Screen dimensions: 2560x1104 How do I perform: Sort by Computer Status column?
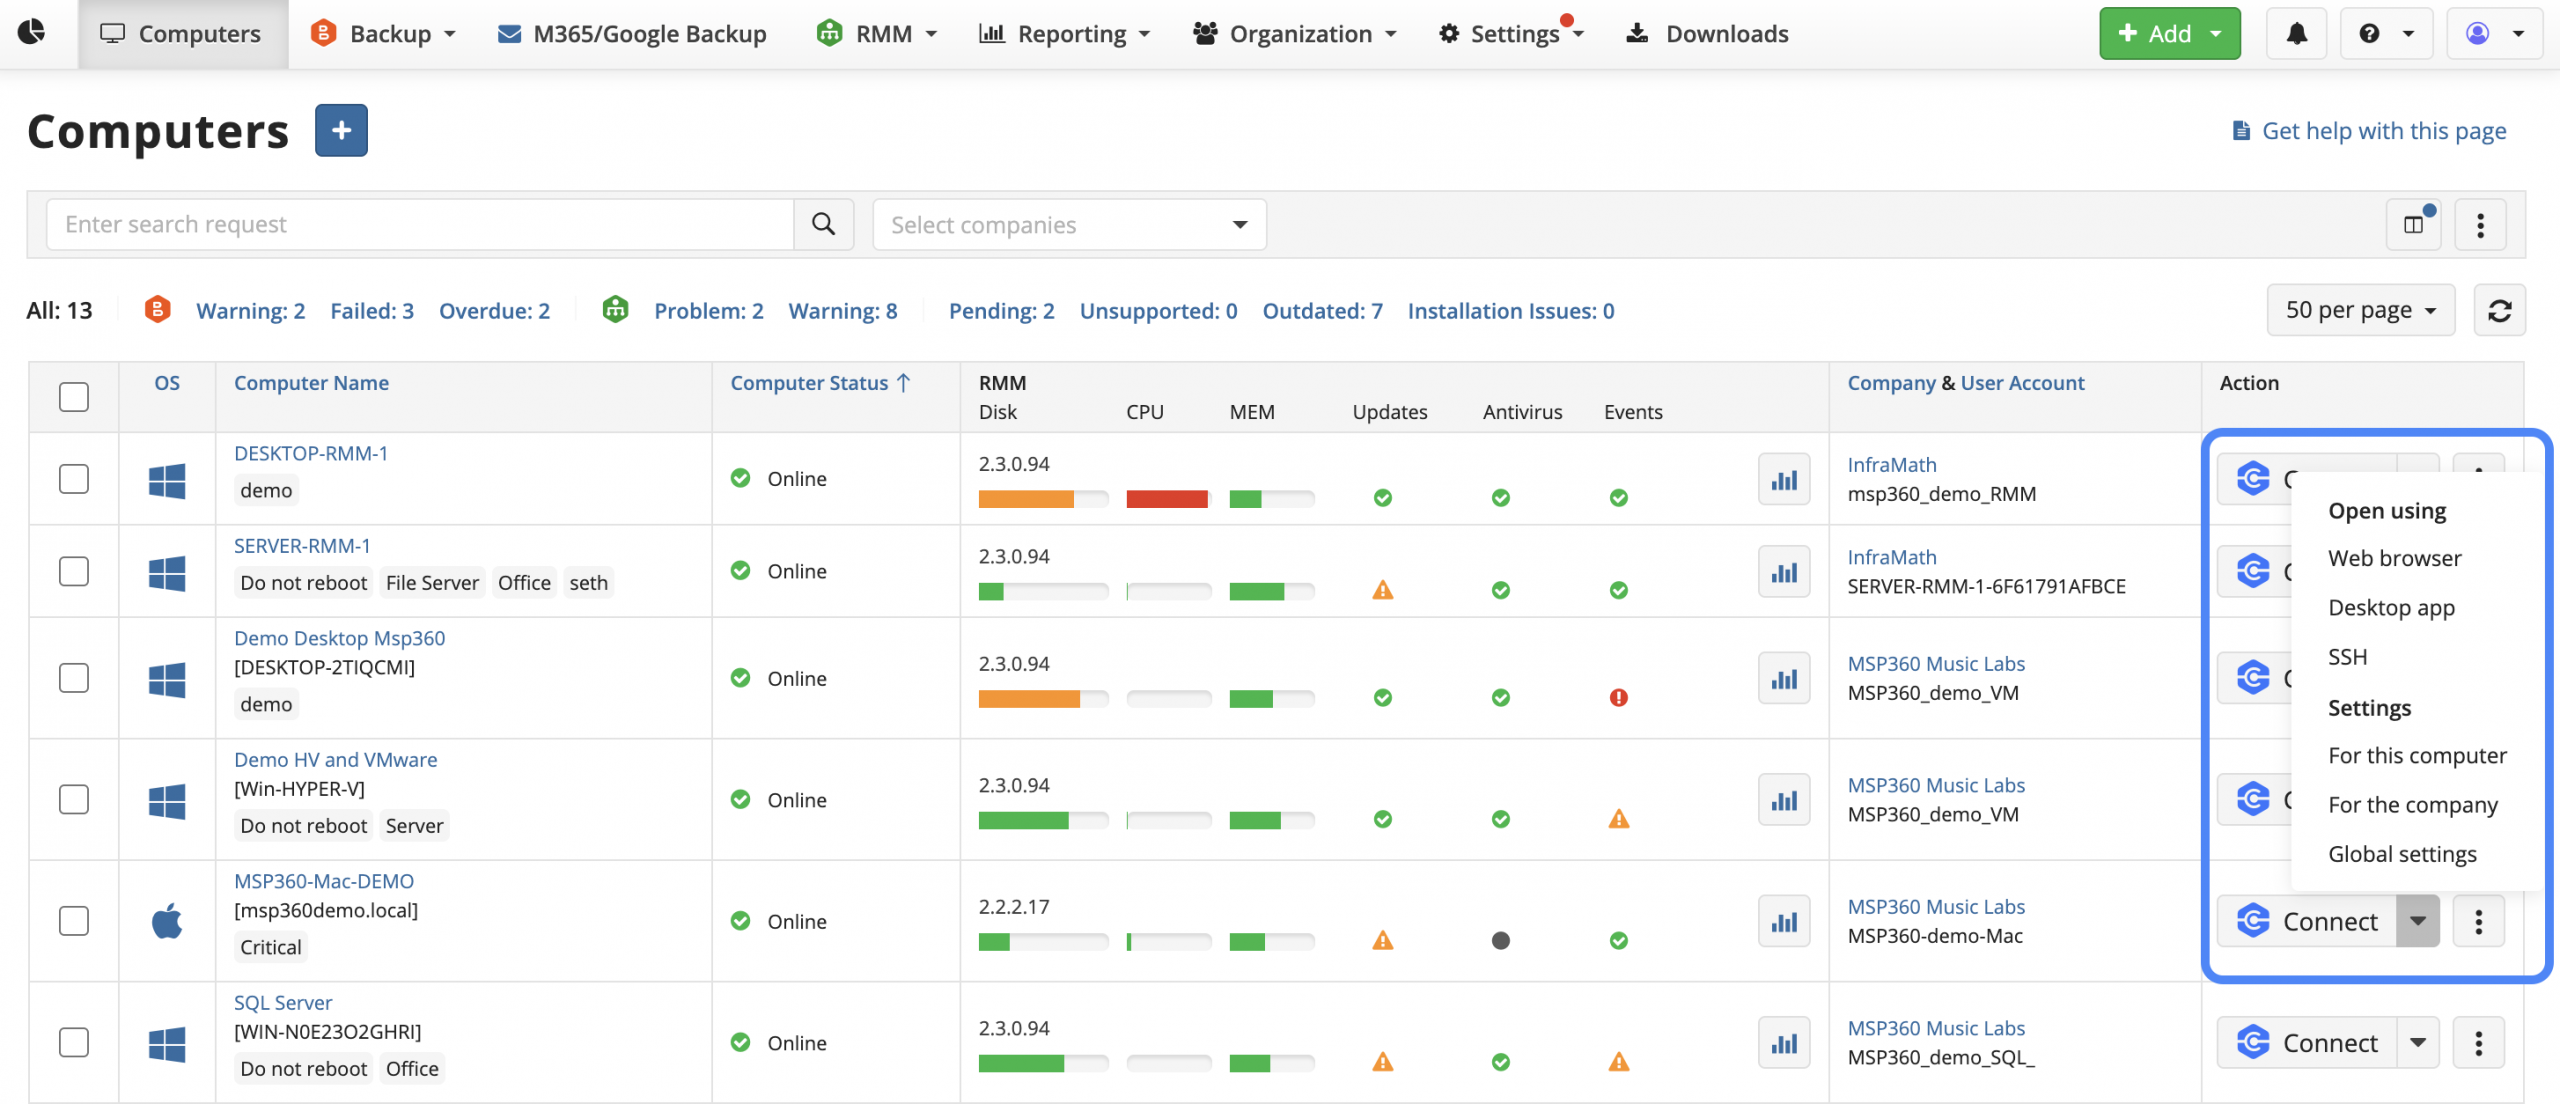[820, 383]
